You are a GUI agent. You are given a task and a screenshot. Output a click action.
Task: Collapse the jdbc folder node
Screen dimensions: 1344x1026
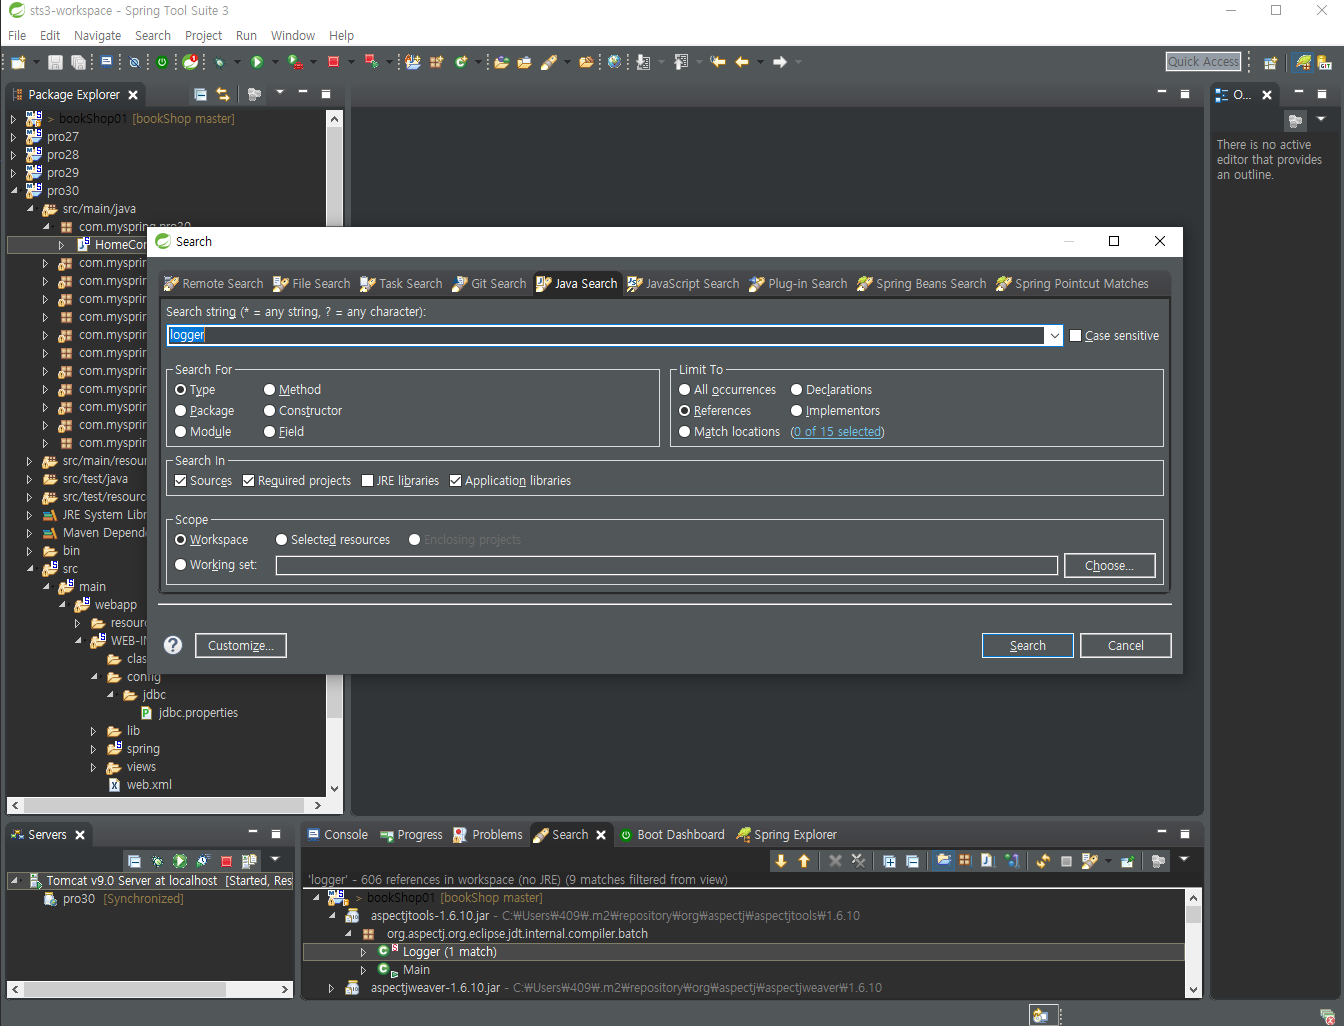(110, 695)
